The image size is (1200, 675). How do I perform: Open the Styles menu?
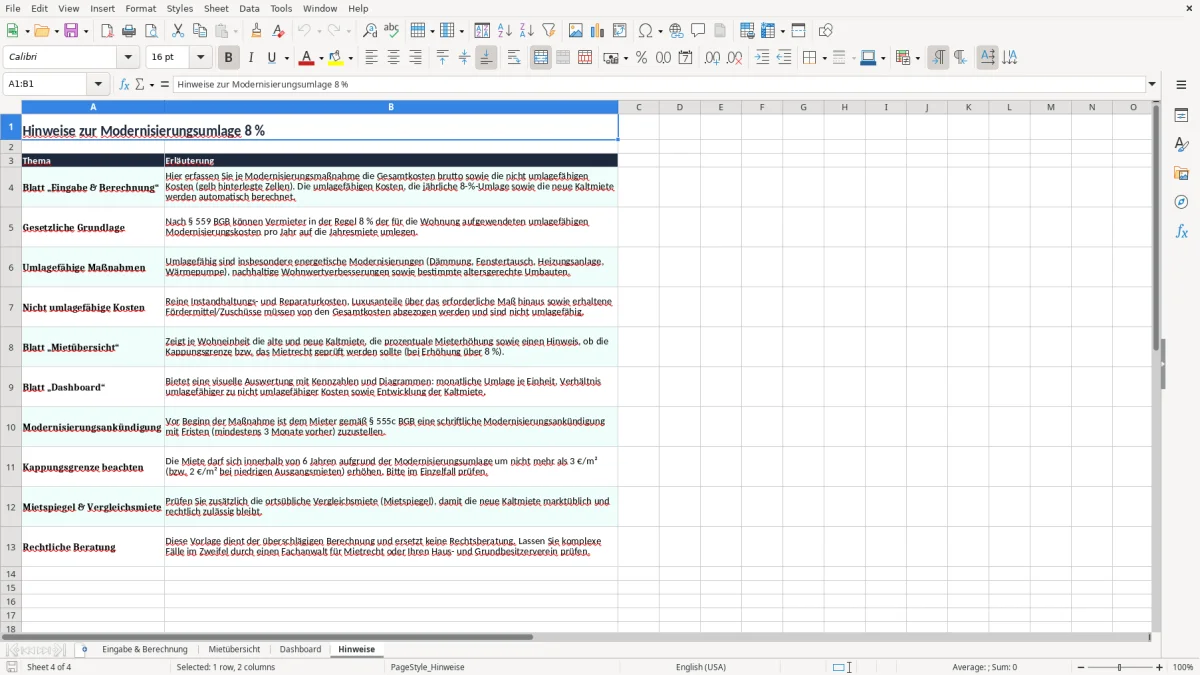click(x=180, y=8)
